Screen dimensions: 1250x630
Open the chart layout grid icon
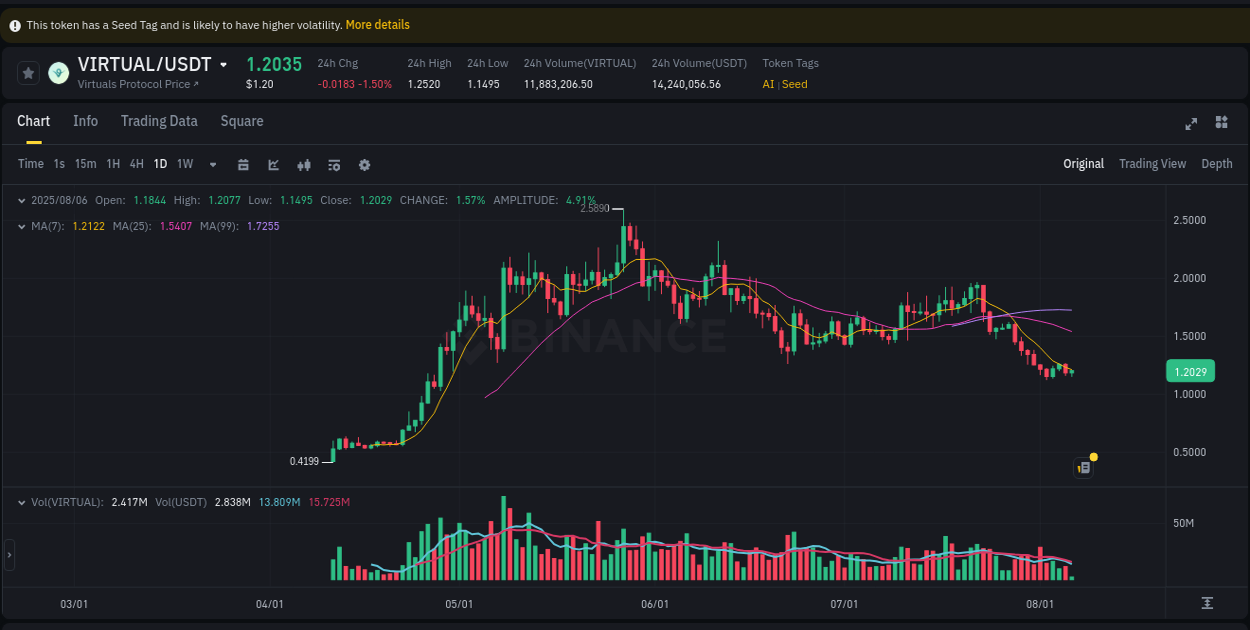point(1221,123)
